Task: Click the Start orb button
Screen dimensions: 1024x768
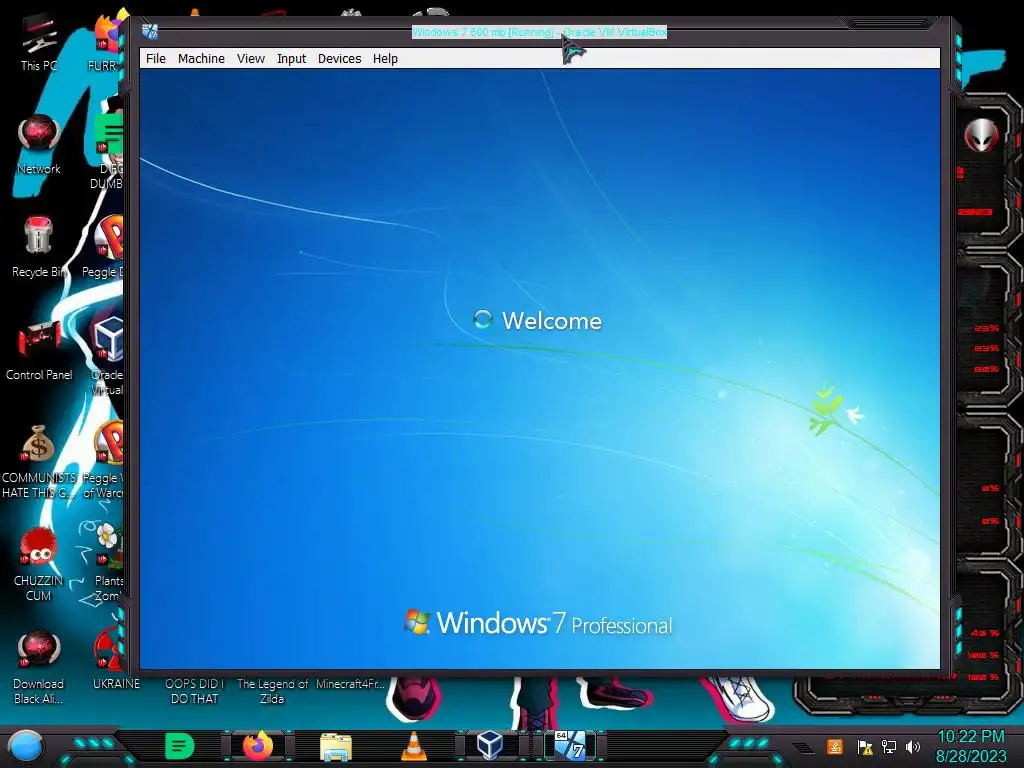Action: pos(26,746)
